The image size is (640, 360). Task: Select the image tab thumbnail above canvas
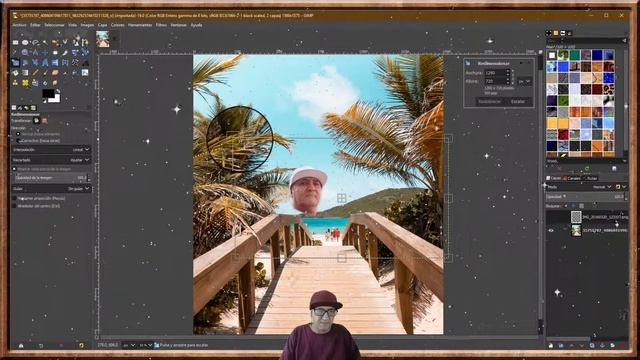pyautogui.click(x=103, y=39)
